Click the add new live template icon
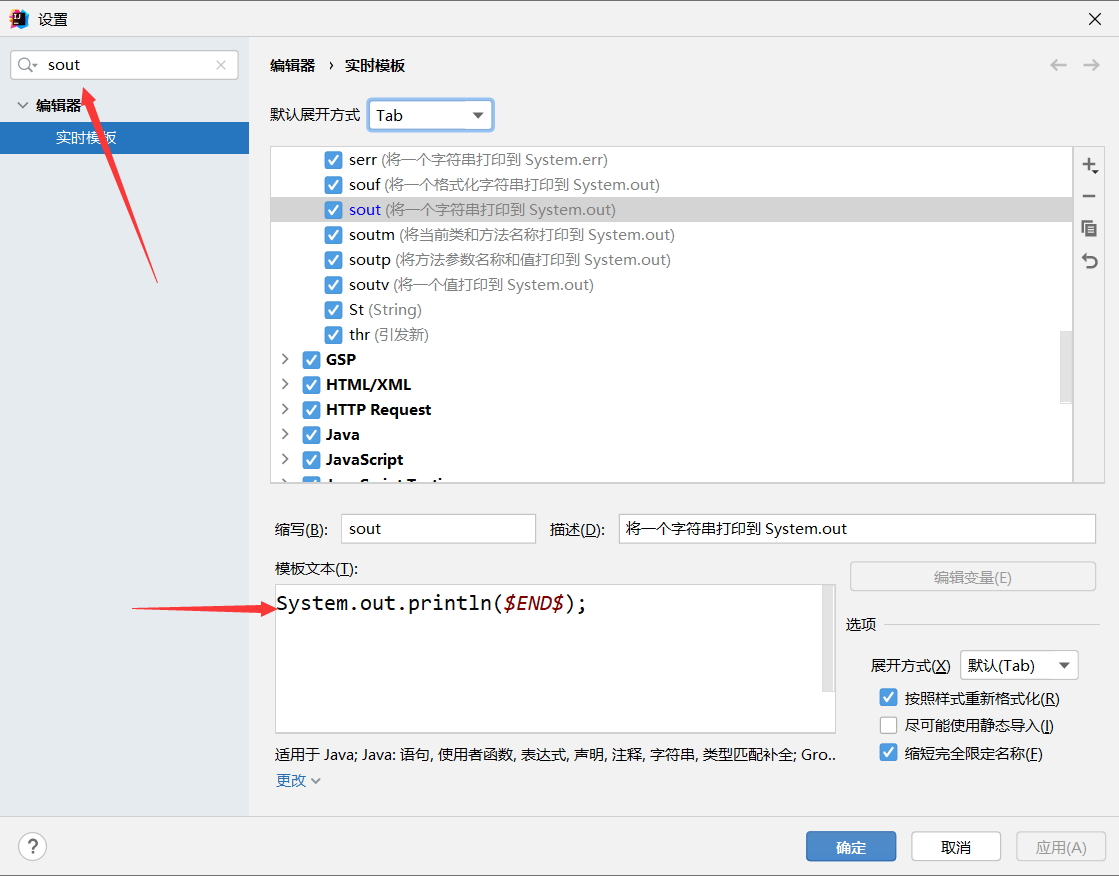 click(x=1089, y=164)
